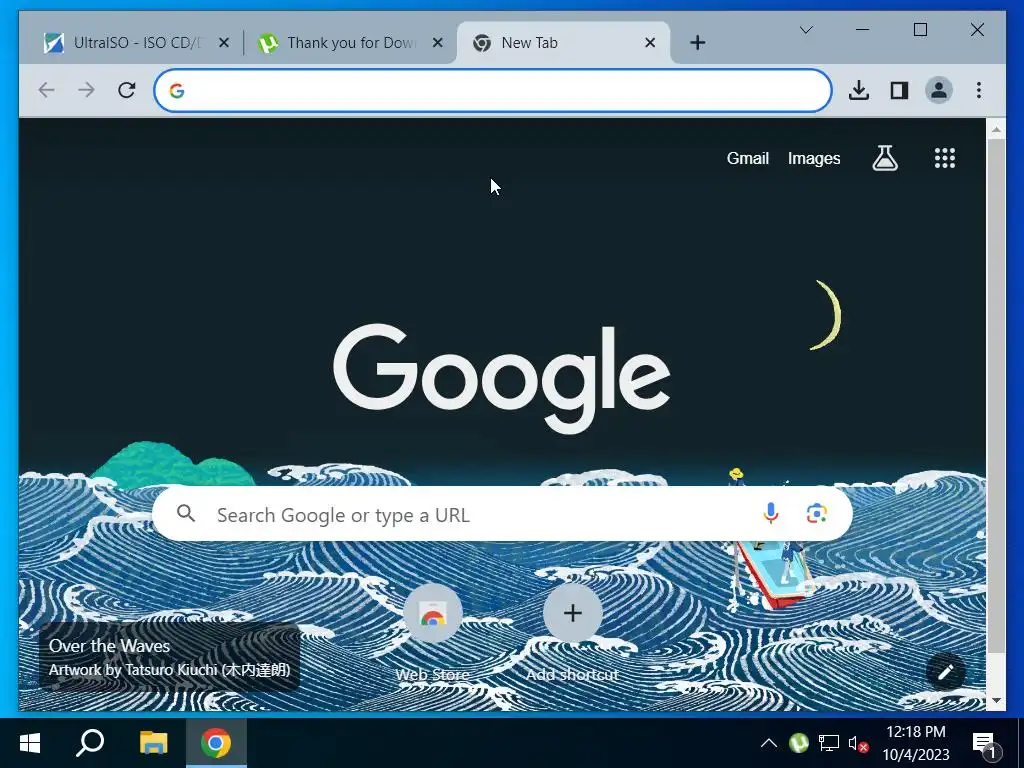This screenshot has width=1024, height=768.
Task: Close the Thank you for Download tab
Action: click(x=438, y=43)
